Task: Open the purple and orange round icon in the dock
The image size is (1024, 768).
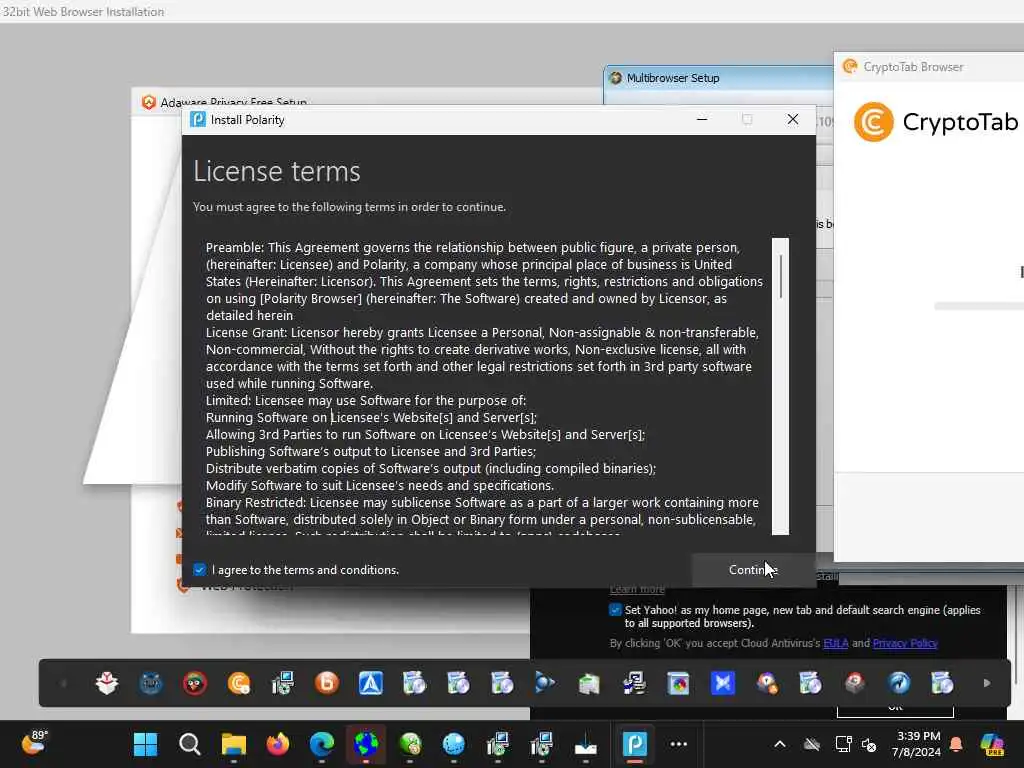Action: [x=766, y=683]
